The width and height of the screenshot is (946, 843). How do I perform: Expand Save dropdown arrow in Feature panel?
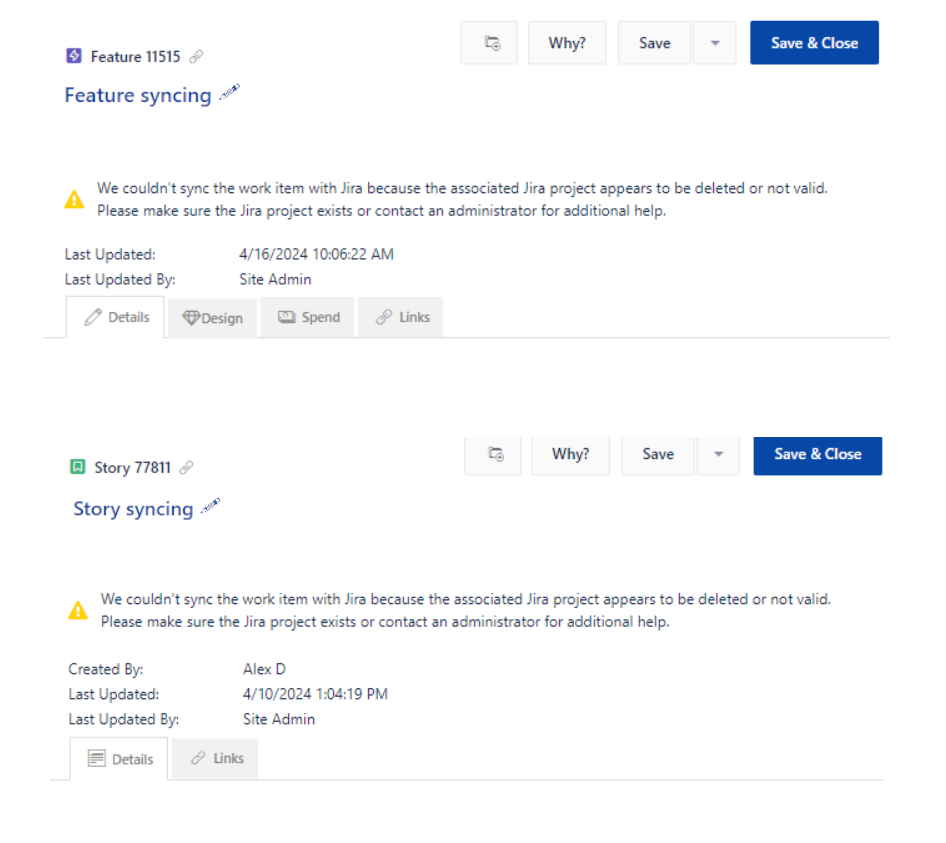point(714,43)
